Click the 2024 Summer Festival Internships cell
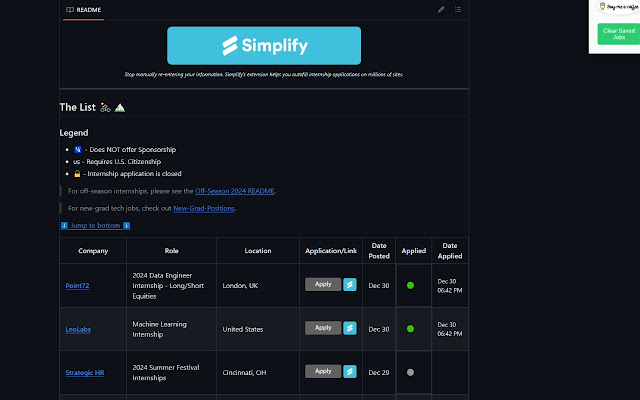This screenshot has width=640, height=400. click(171, 372)
